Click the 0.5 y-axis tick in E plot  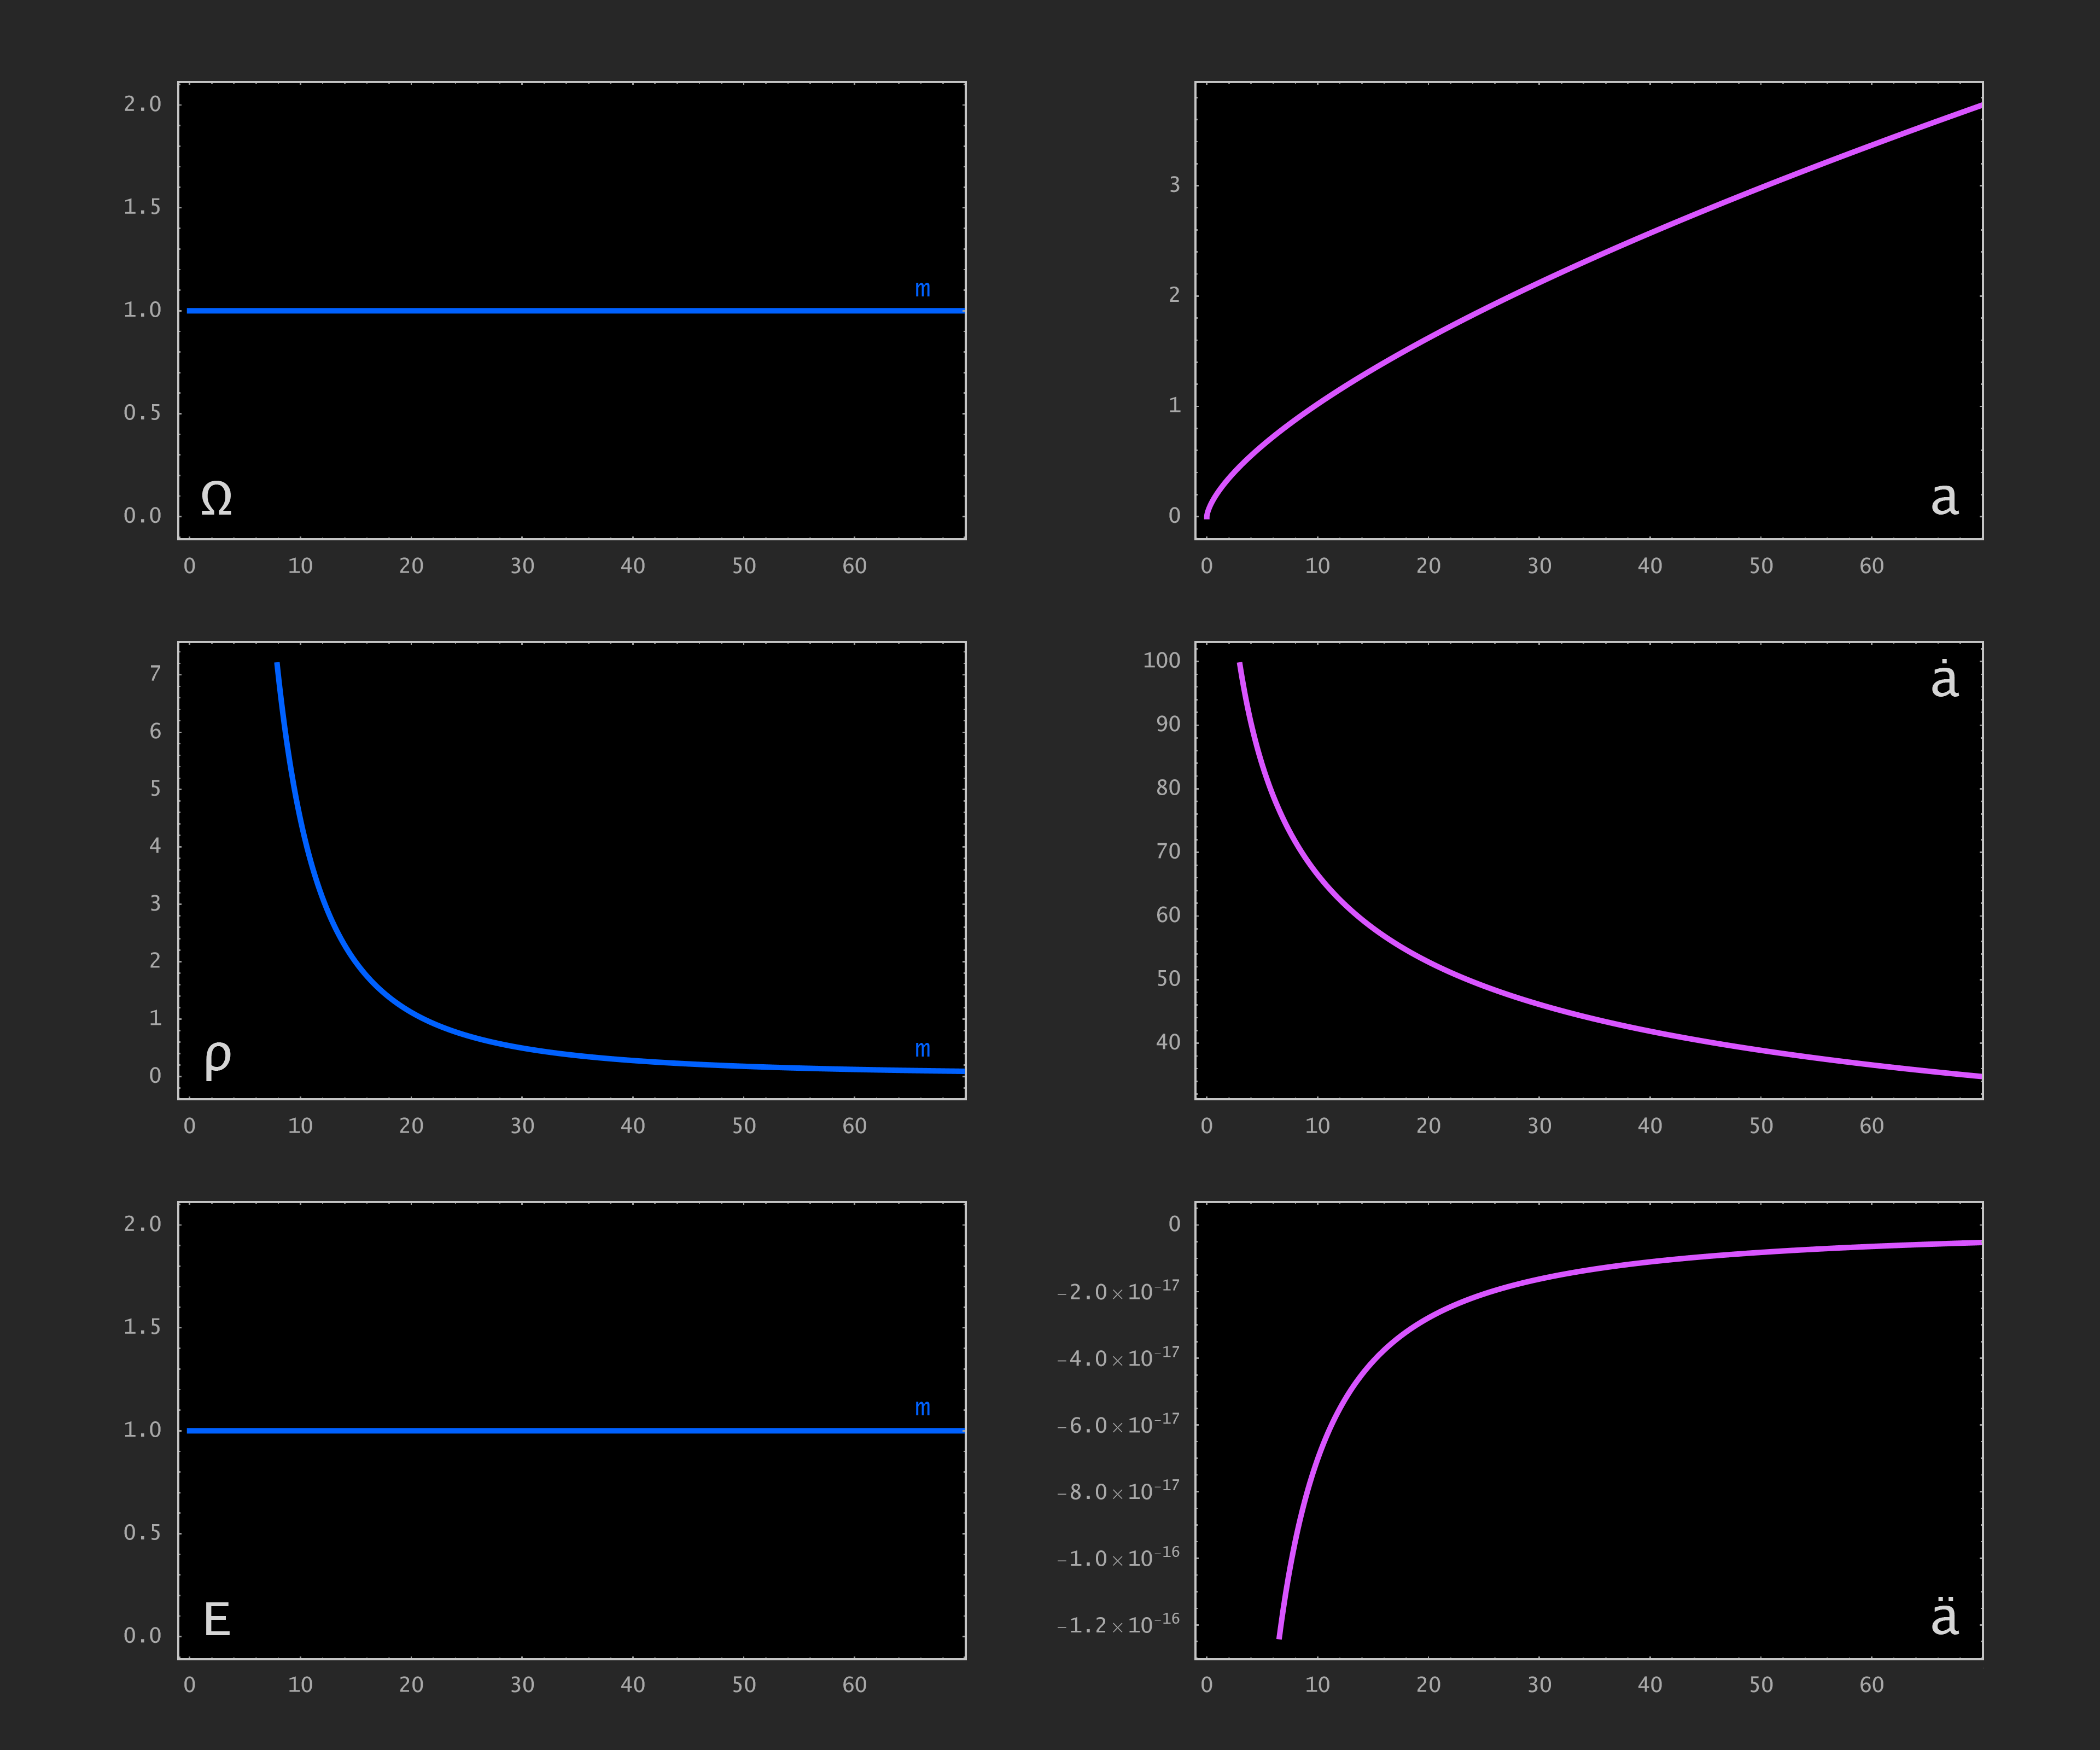coord(142,1532)
